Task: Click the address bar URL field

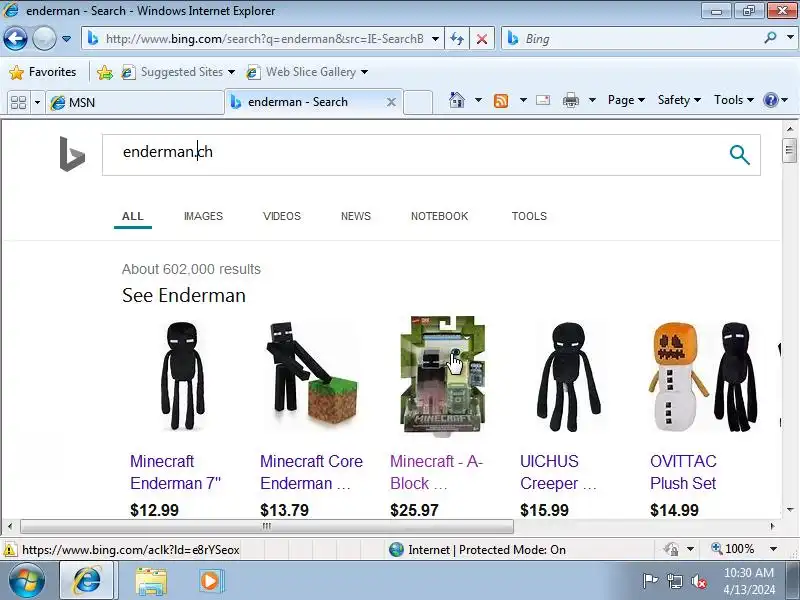Action: [264, 39]
